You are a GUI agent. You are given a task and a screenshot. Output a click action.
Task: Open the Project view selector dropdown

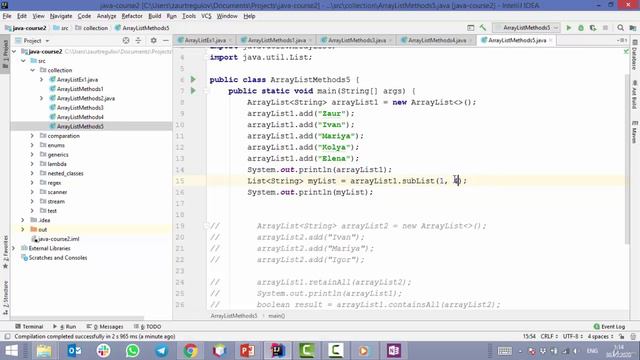(x=32, y=40)
